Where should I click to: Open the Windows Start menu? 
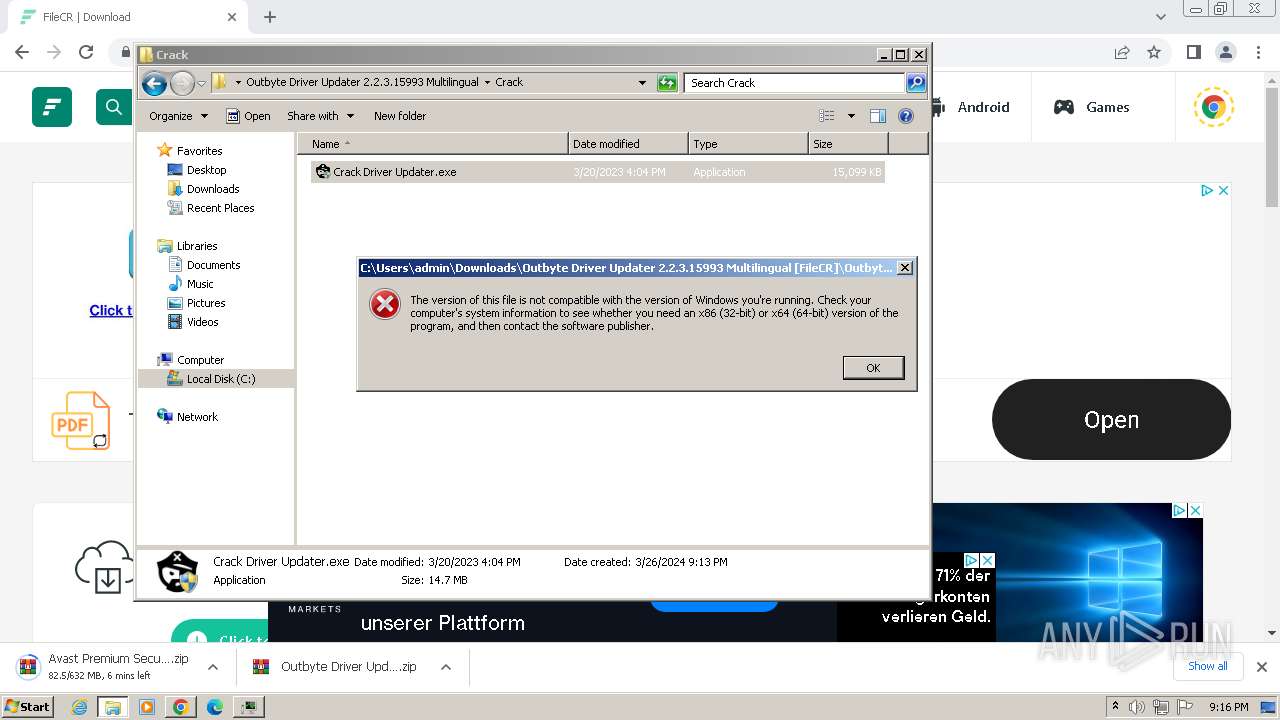(28, 707)
